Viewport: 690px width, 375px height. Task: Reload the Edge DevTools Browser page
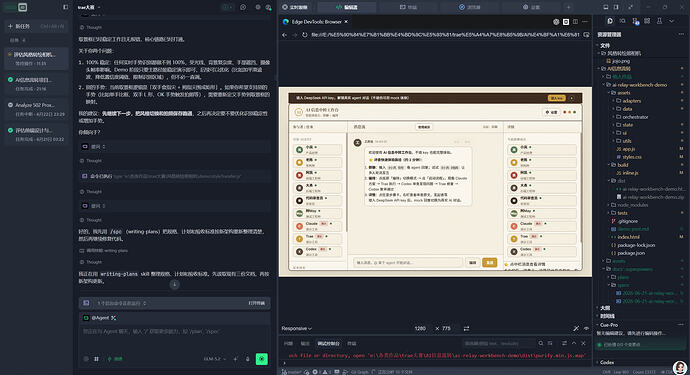point(305,35)
